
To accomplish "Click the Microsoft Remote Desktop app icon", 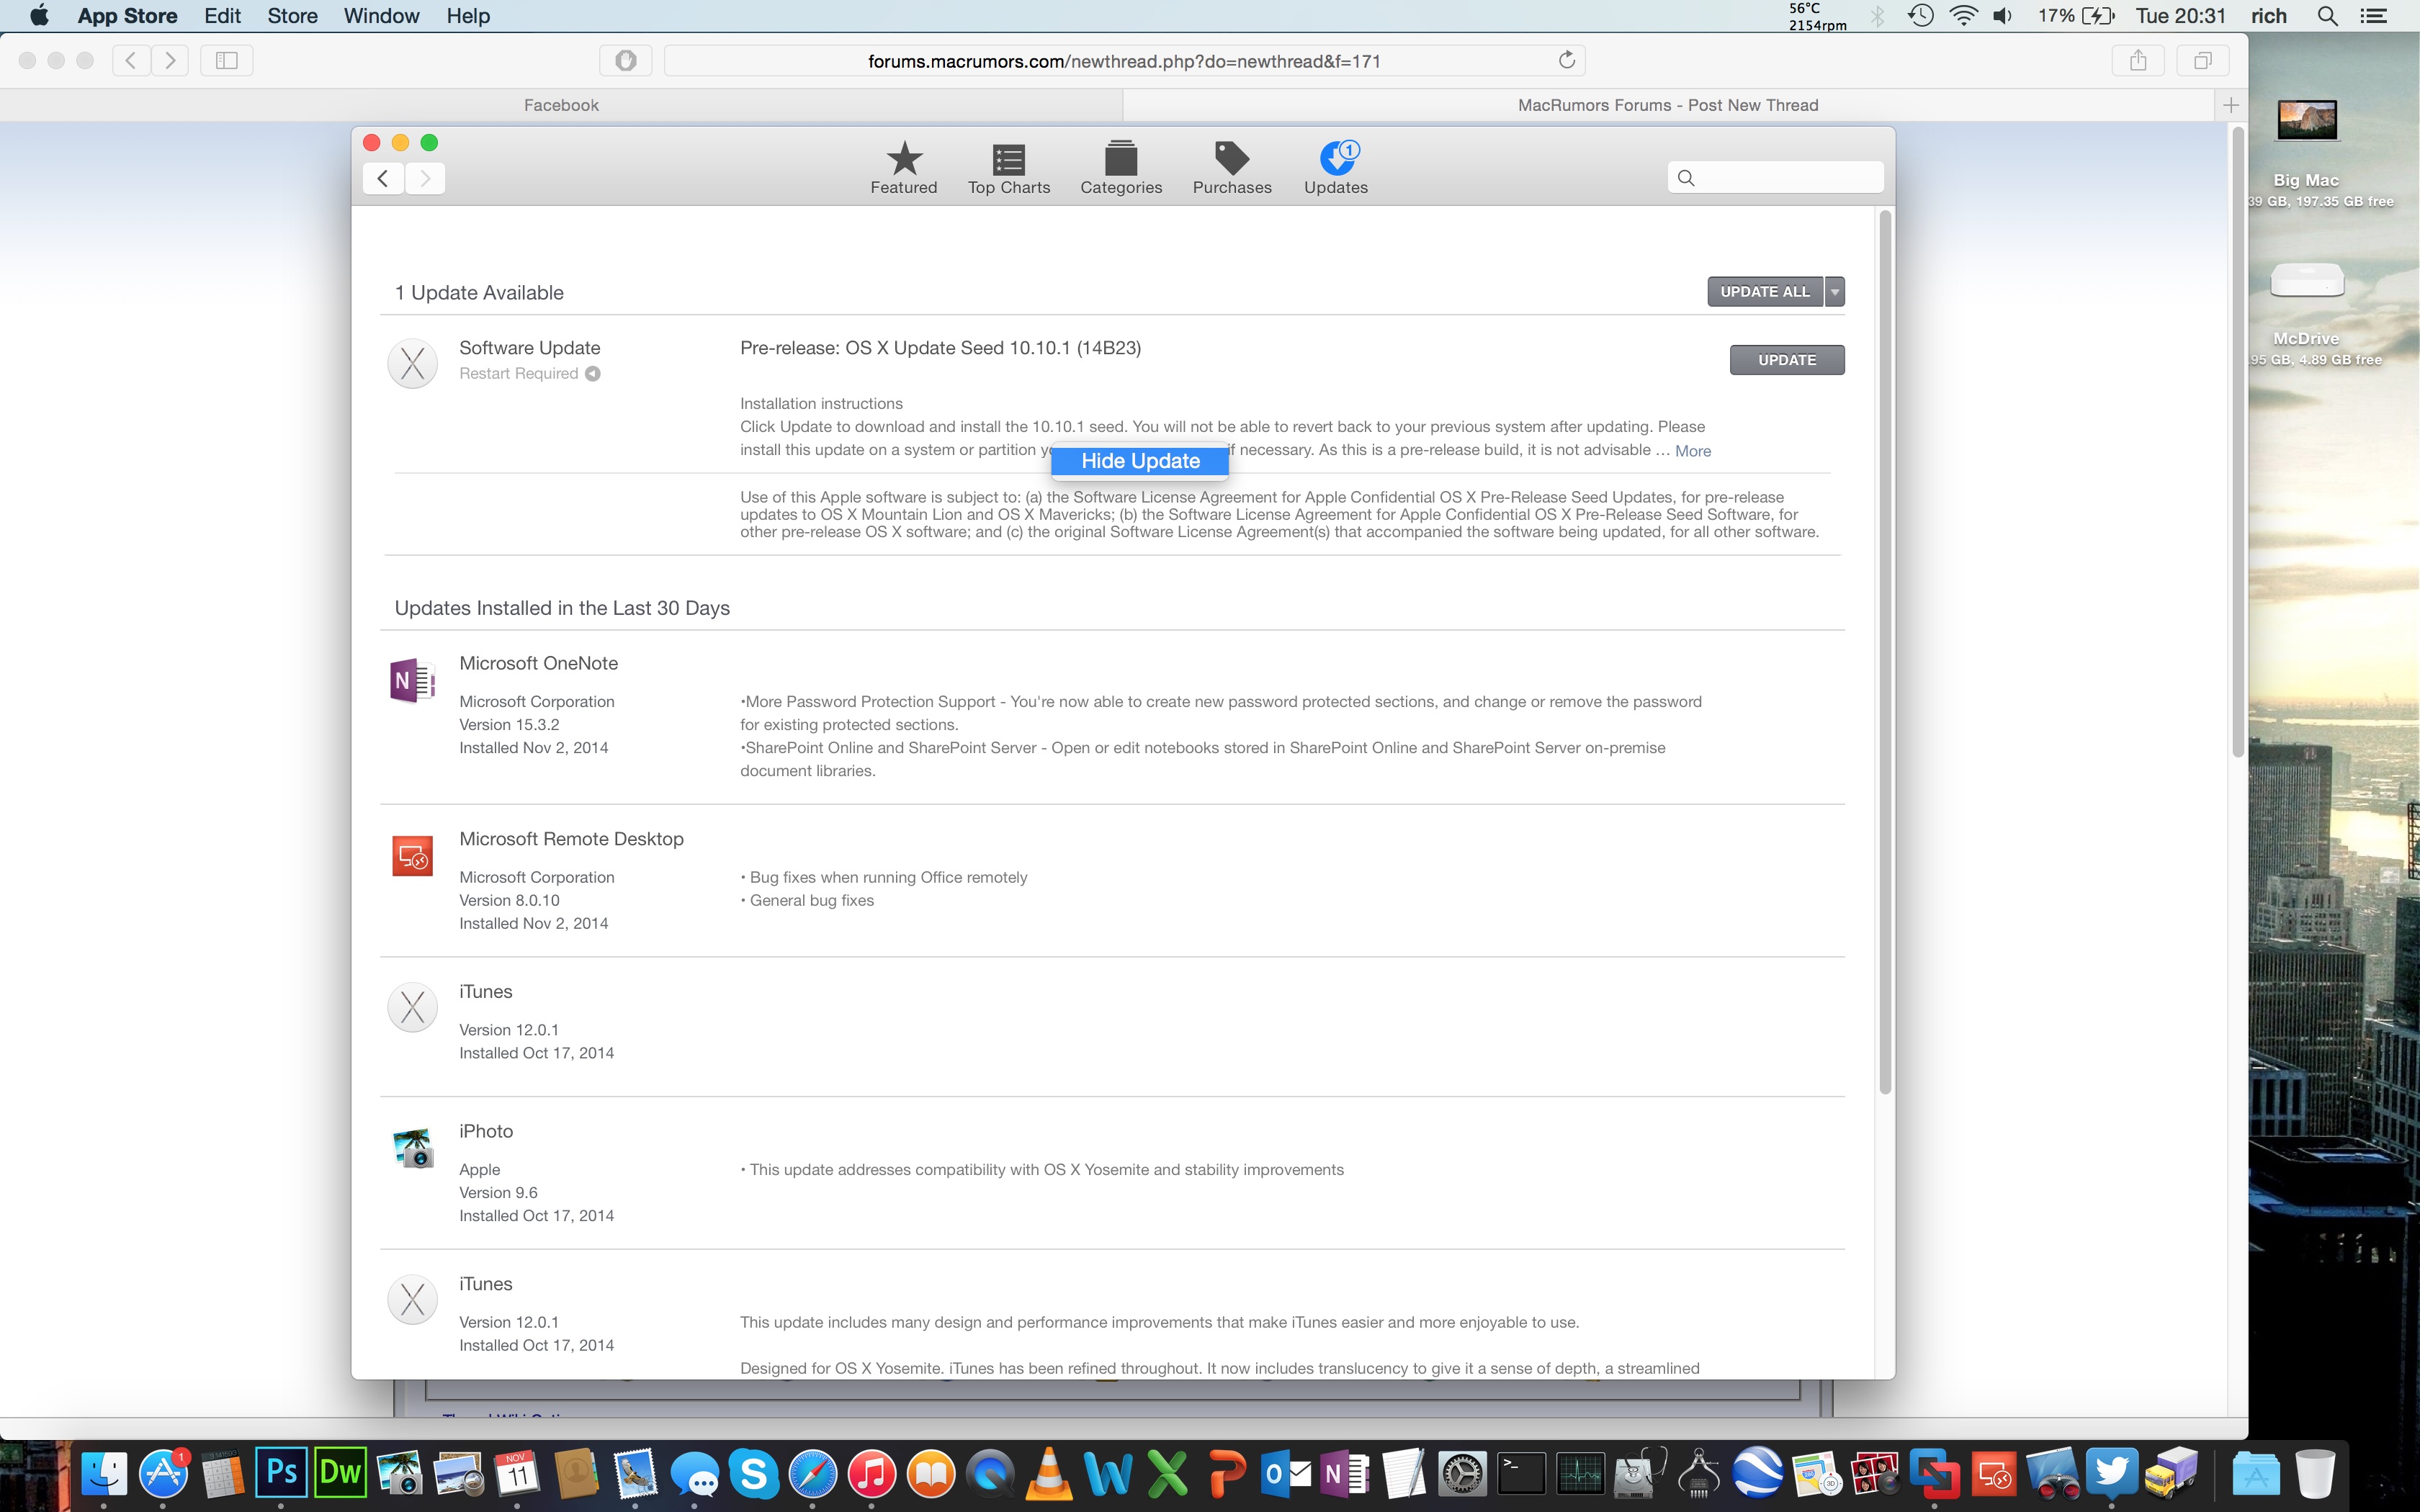I will pyautogui.click(x=412, y=857).
